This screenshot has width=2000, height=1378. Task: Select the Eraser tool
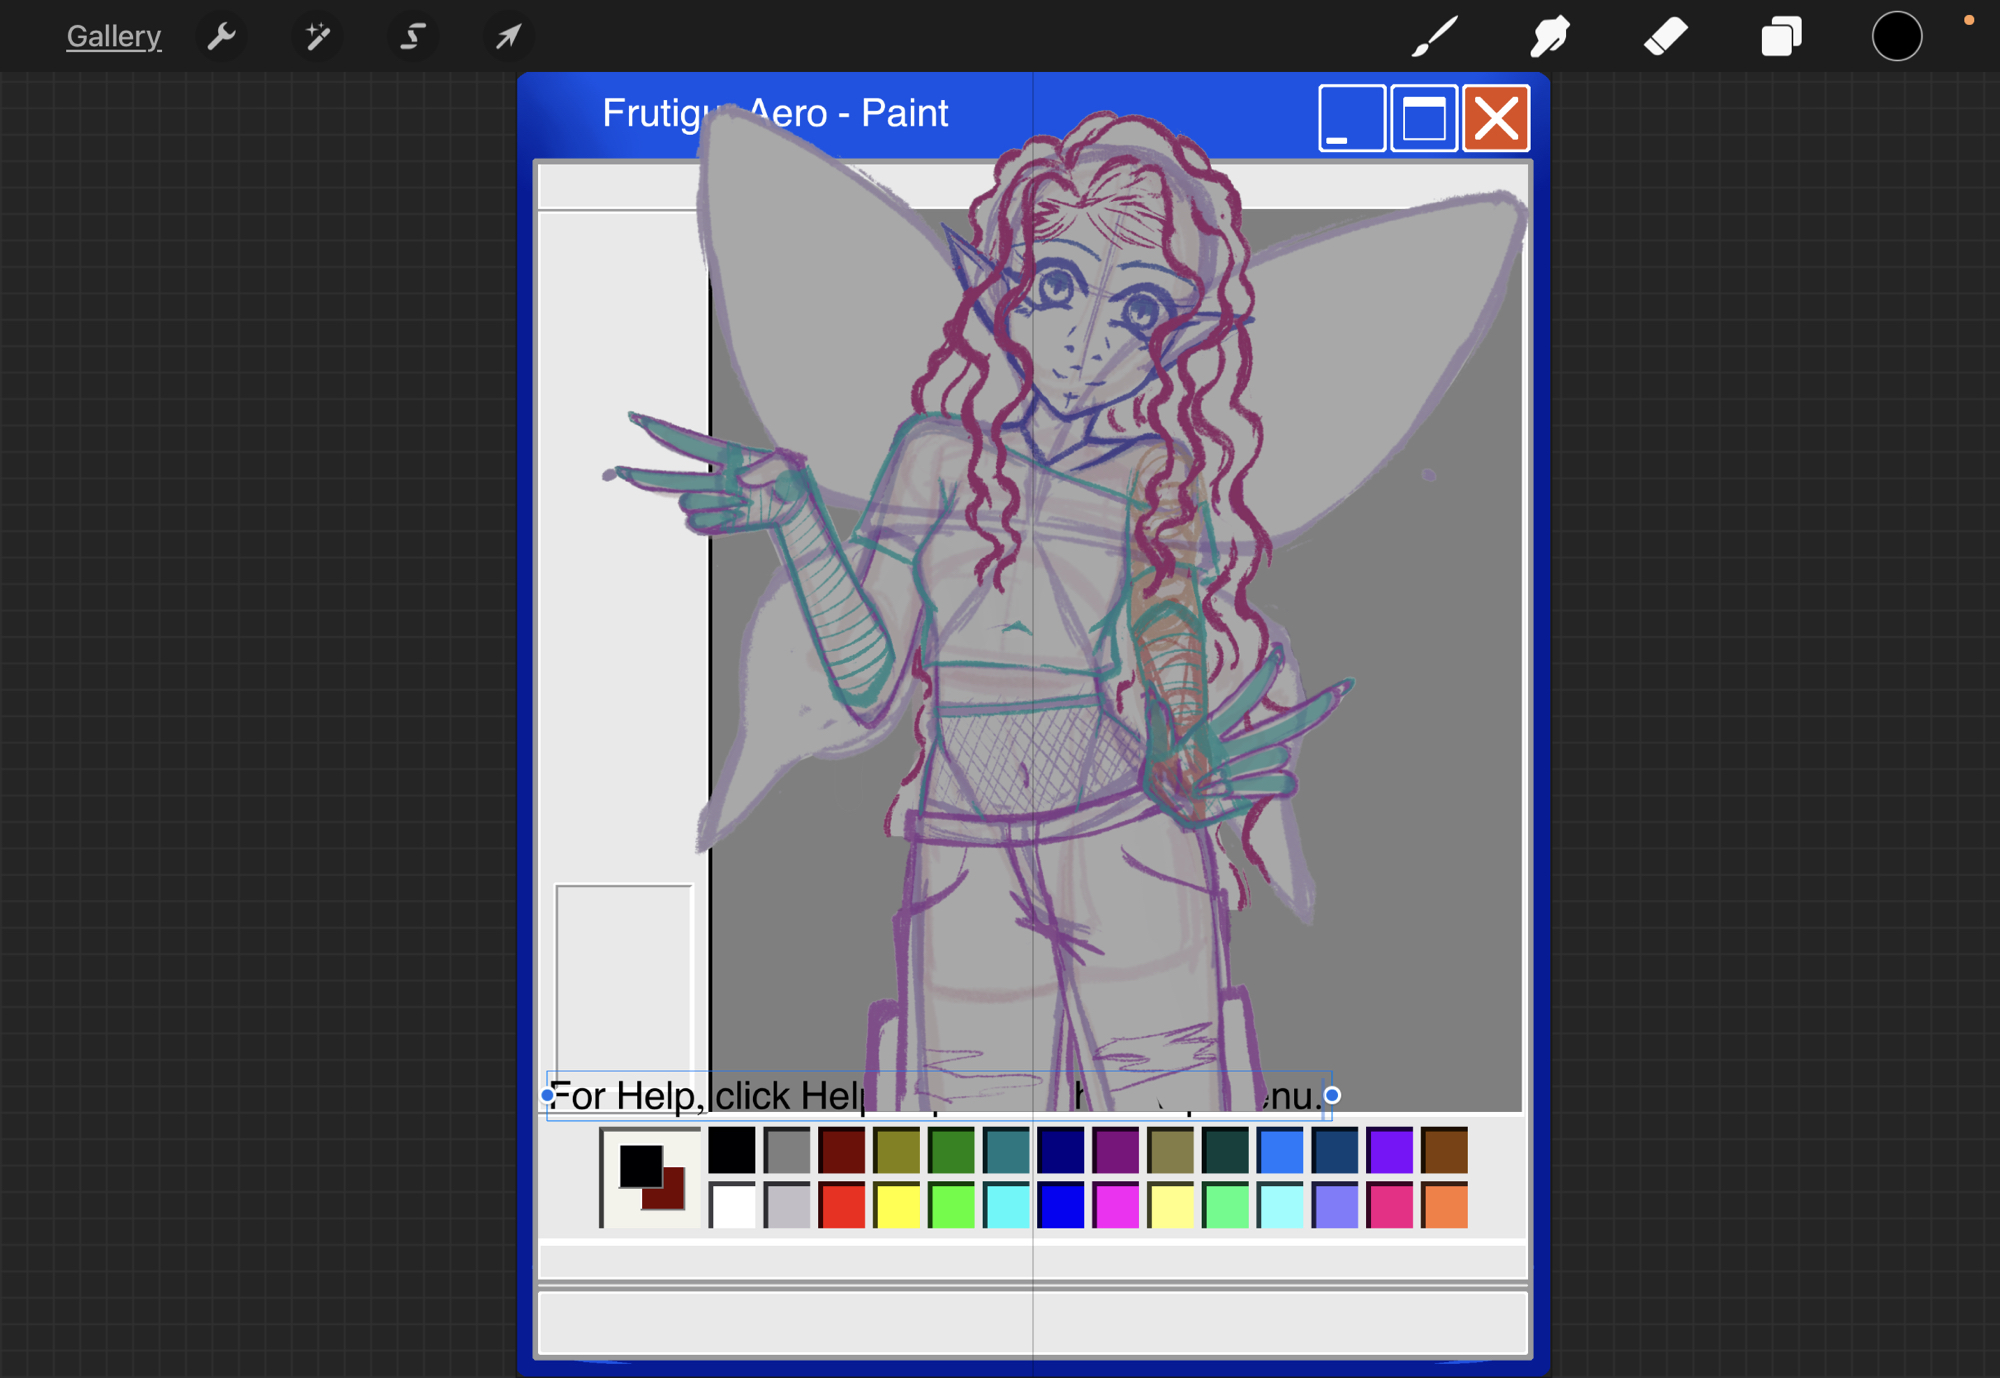(1666, 37)
